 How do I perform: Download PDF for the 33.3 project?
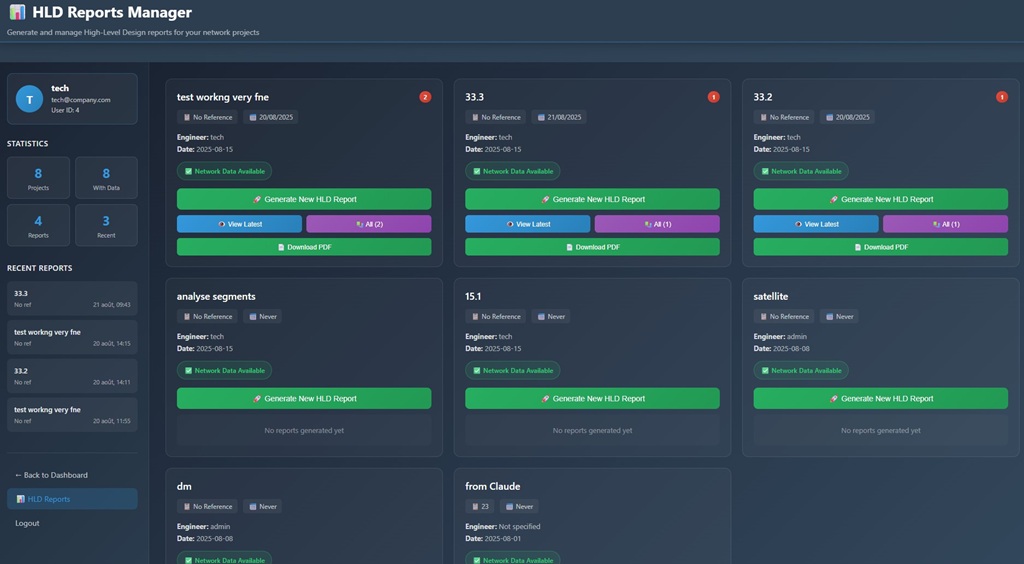(592, 247)
